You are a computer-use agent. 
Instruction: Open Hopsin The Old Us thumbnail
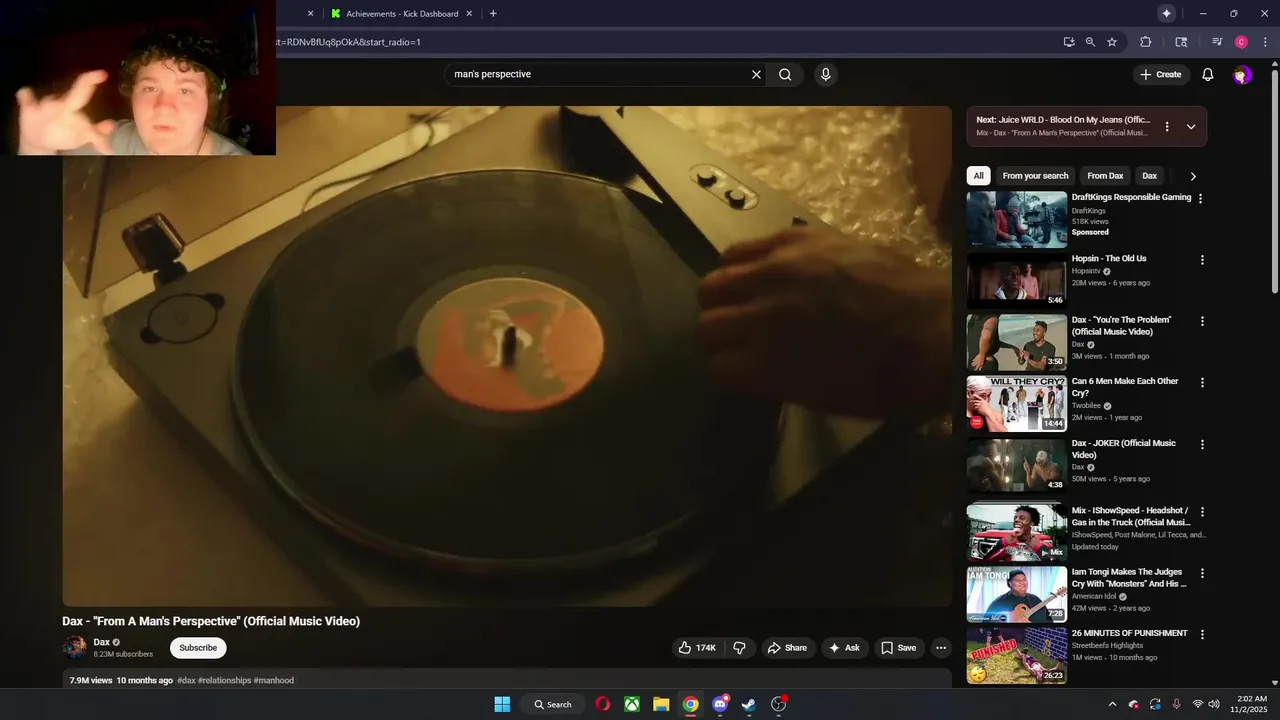[x=1016, y=280]
